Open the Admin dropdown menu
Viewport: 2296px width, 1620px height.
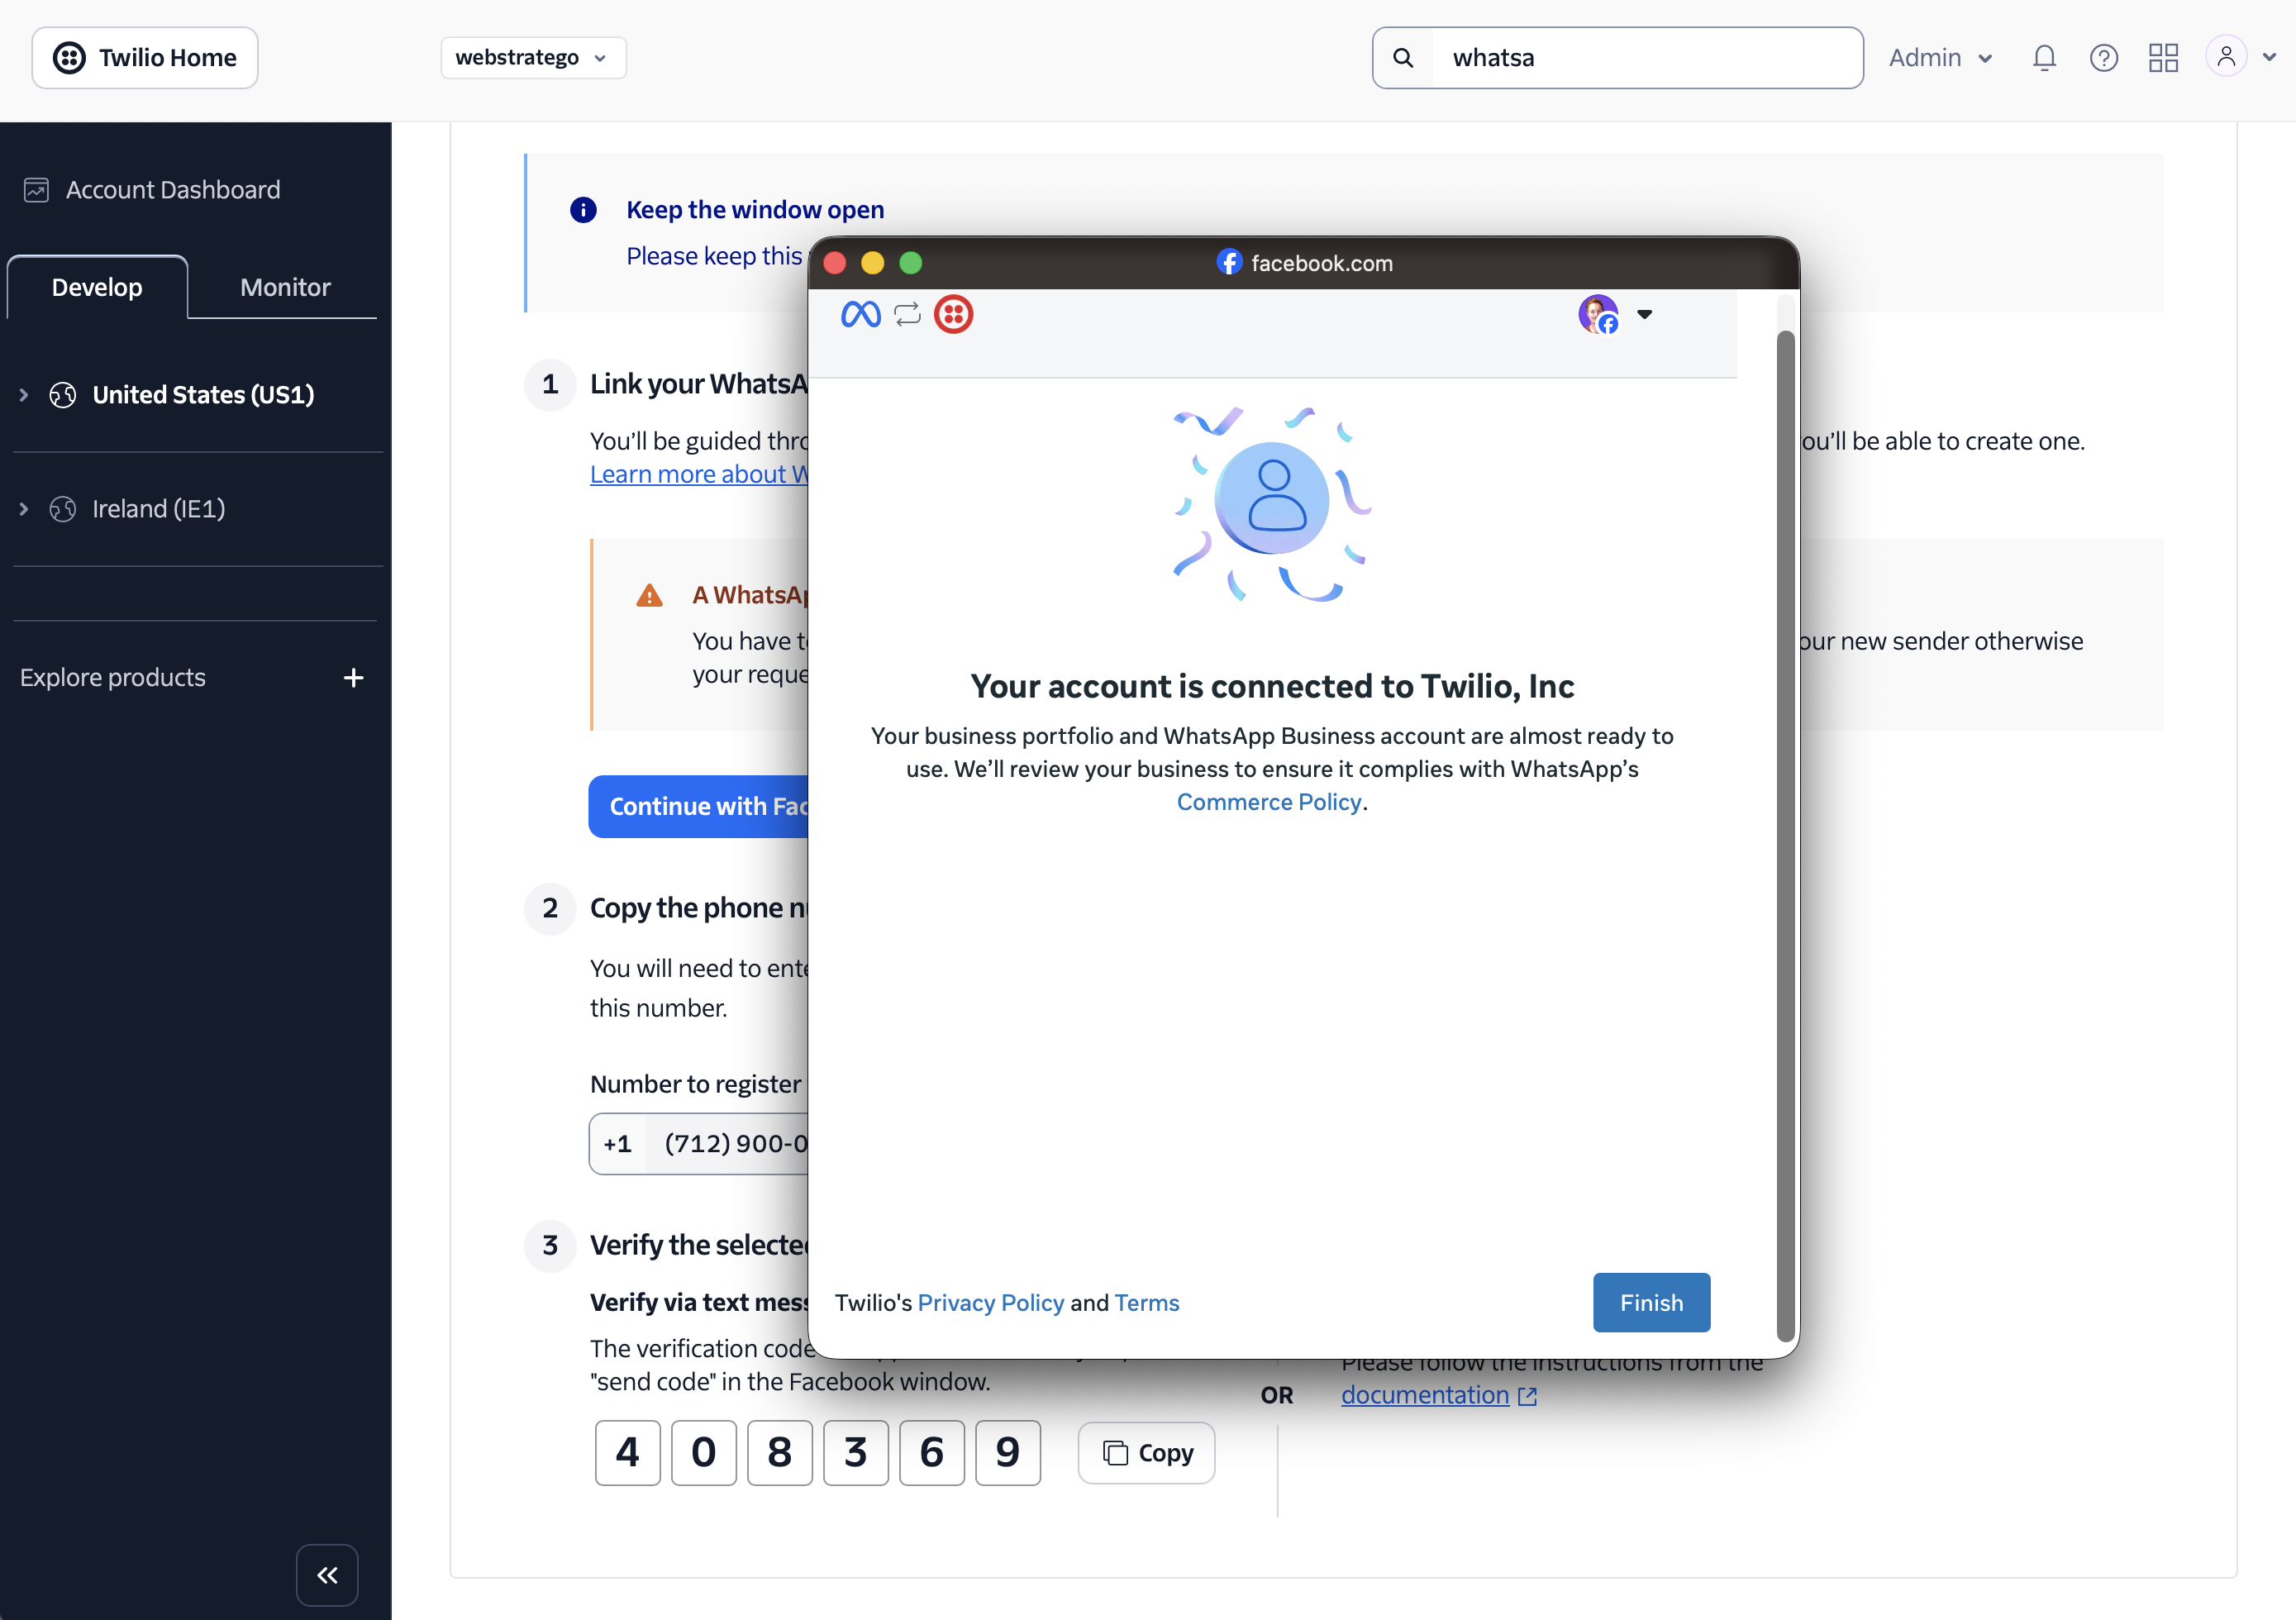[x=1940, y=58]
